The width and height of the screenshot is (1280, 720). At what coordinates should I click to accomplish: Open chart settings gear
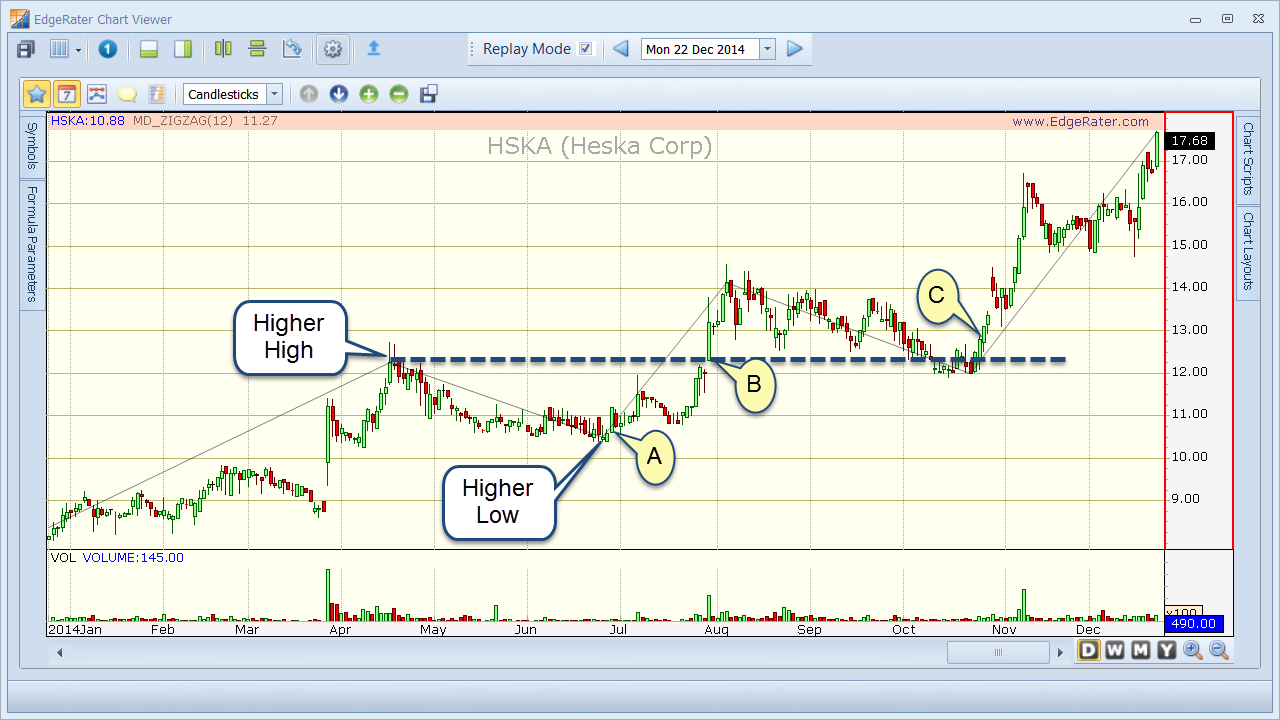(x=333, y=49)
